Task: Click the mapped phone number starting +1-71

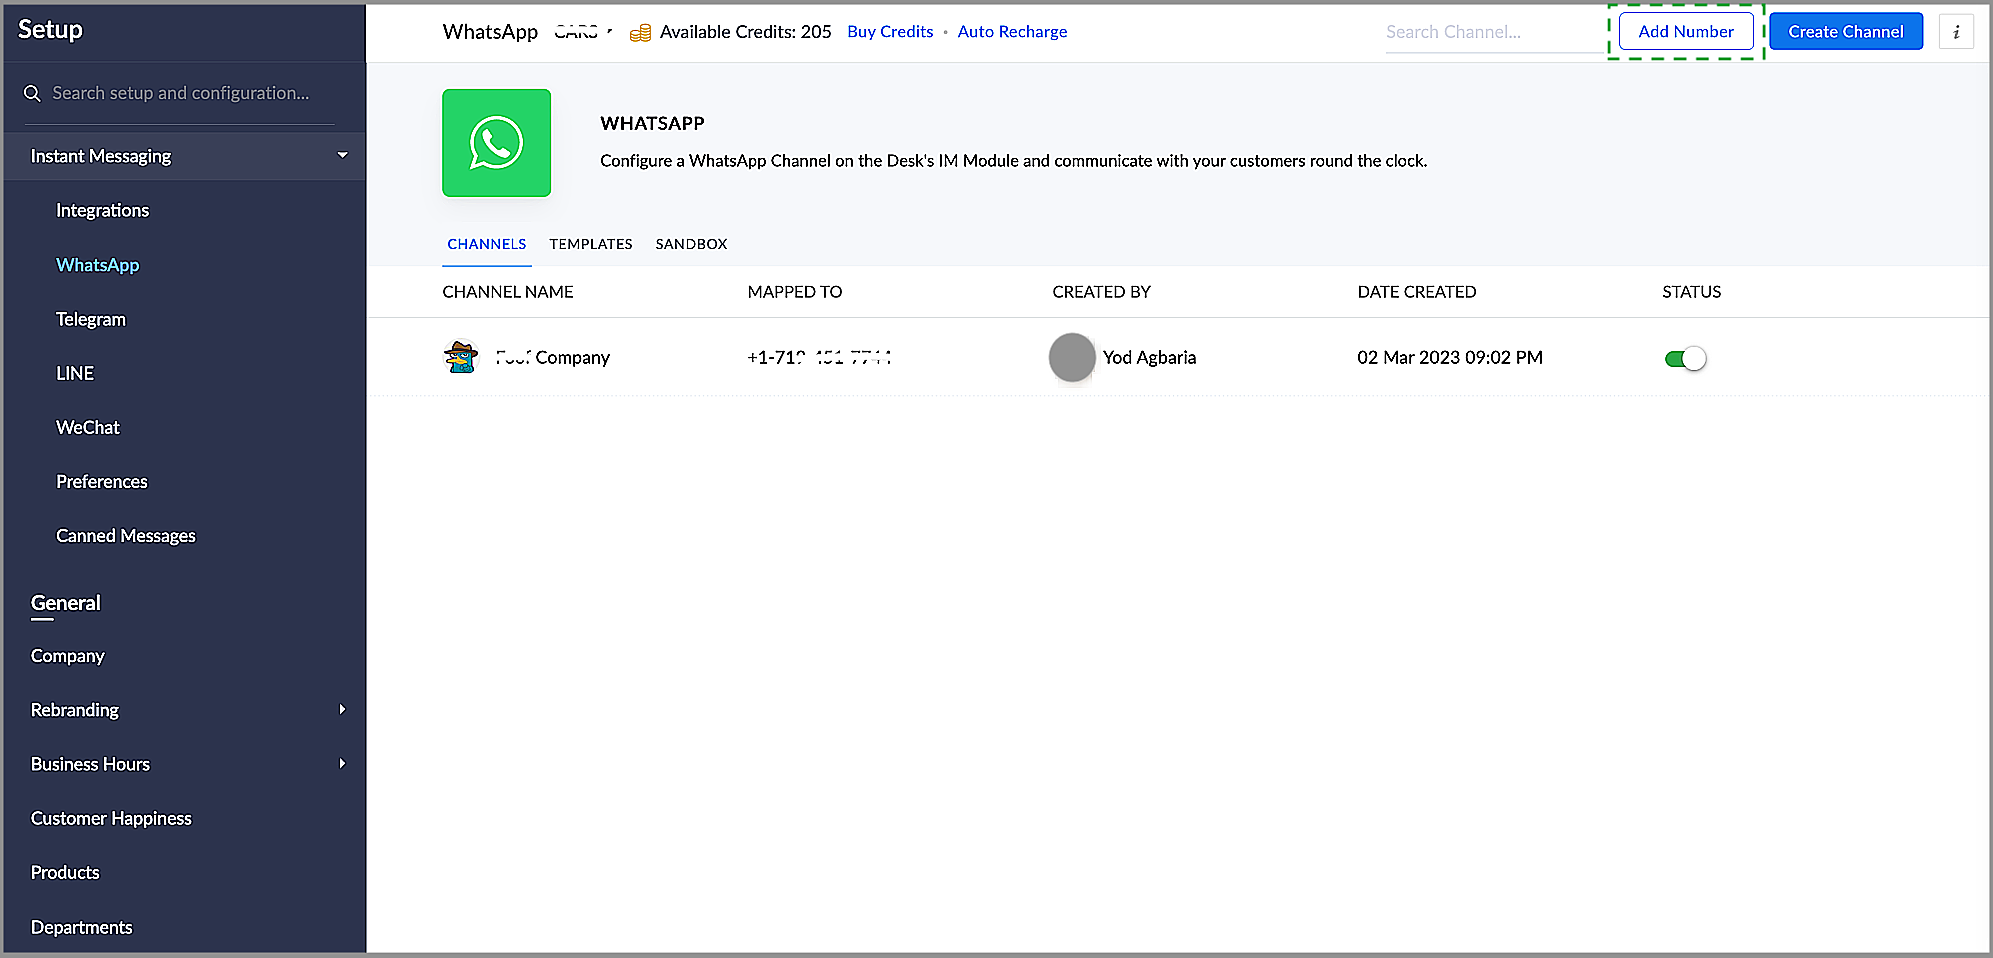Action: [819, 358]
